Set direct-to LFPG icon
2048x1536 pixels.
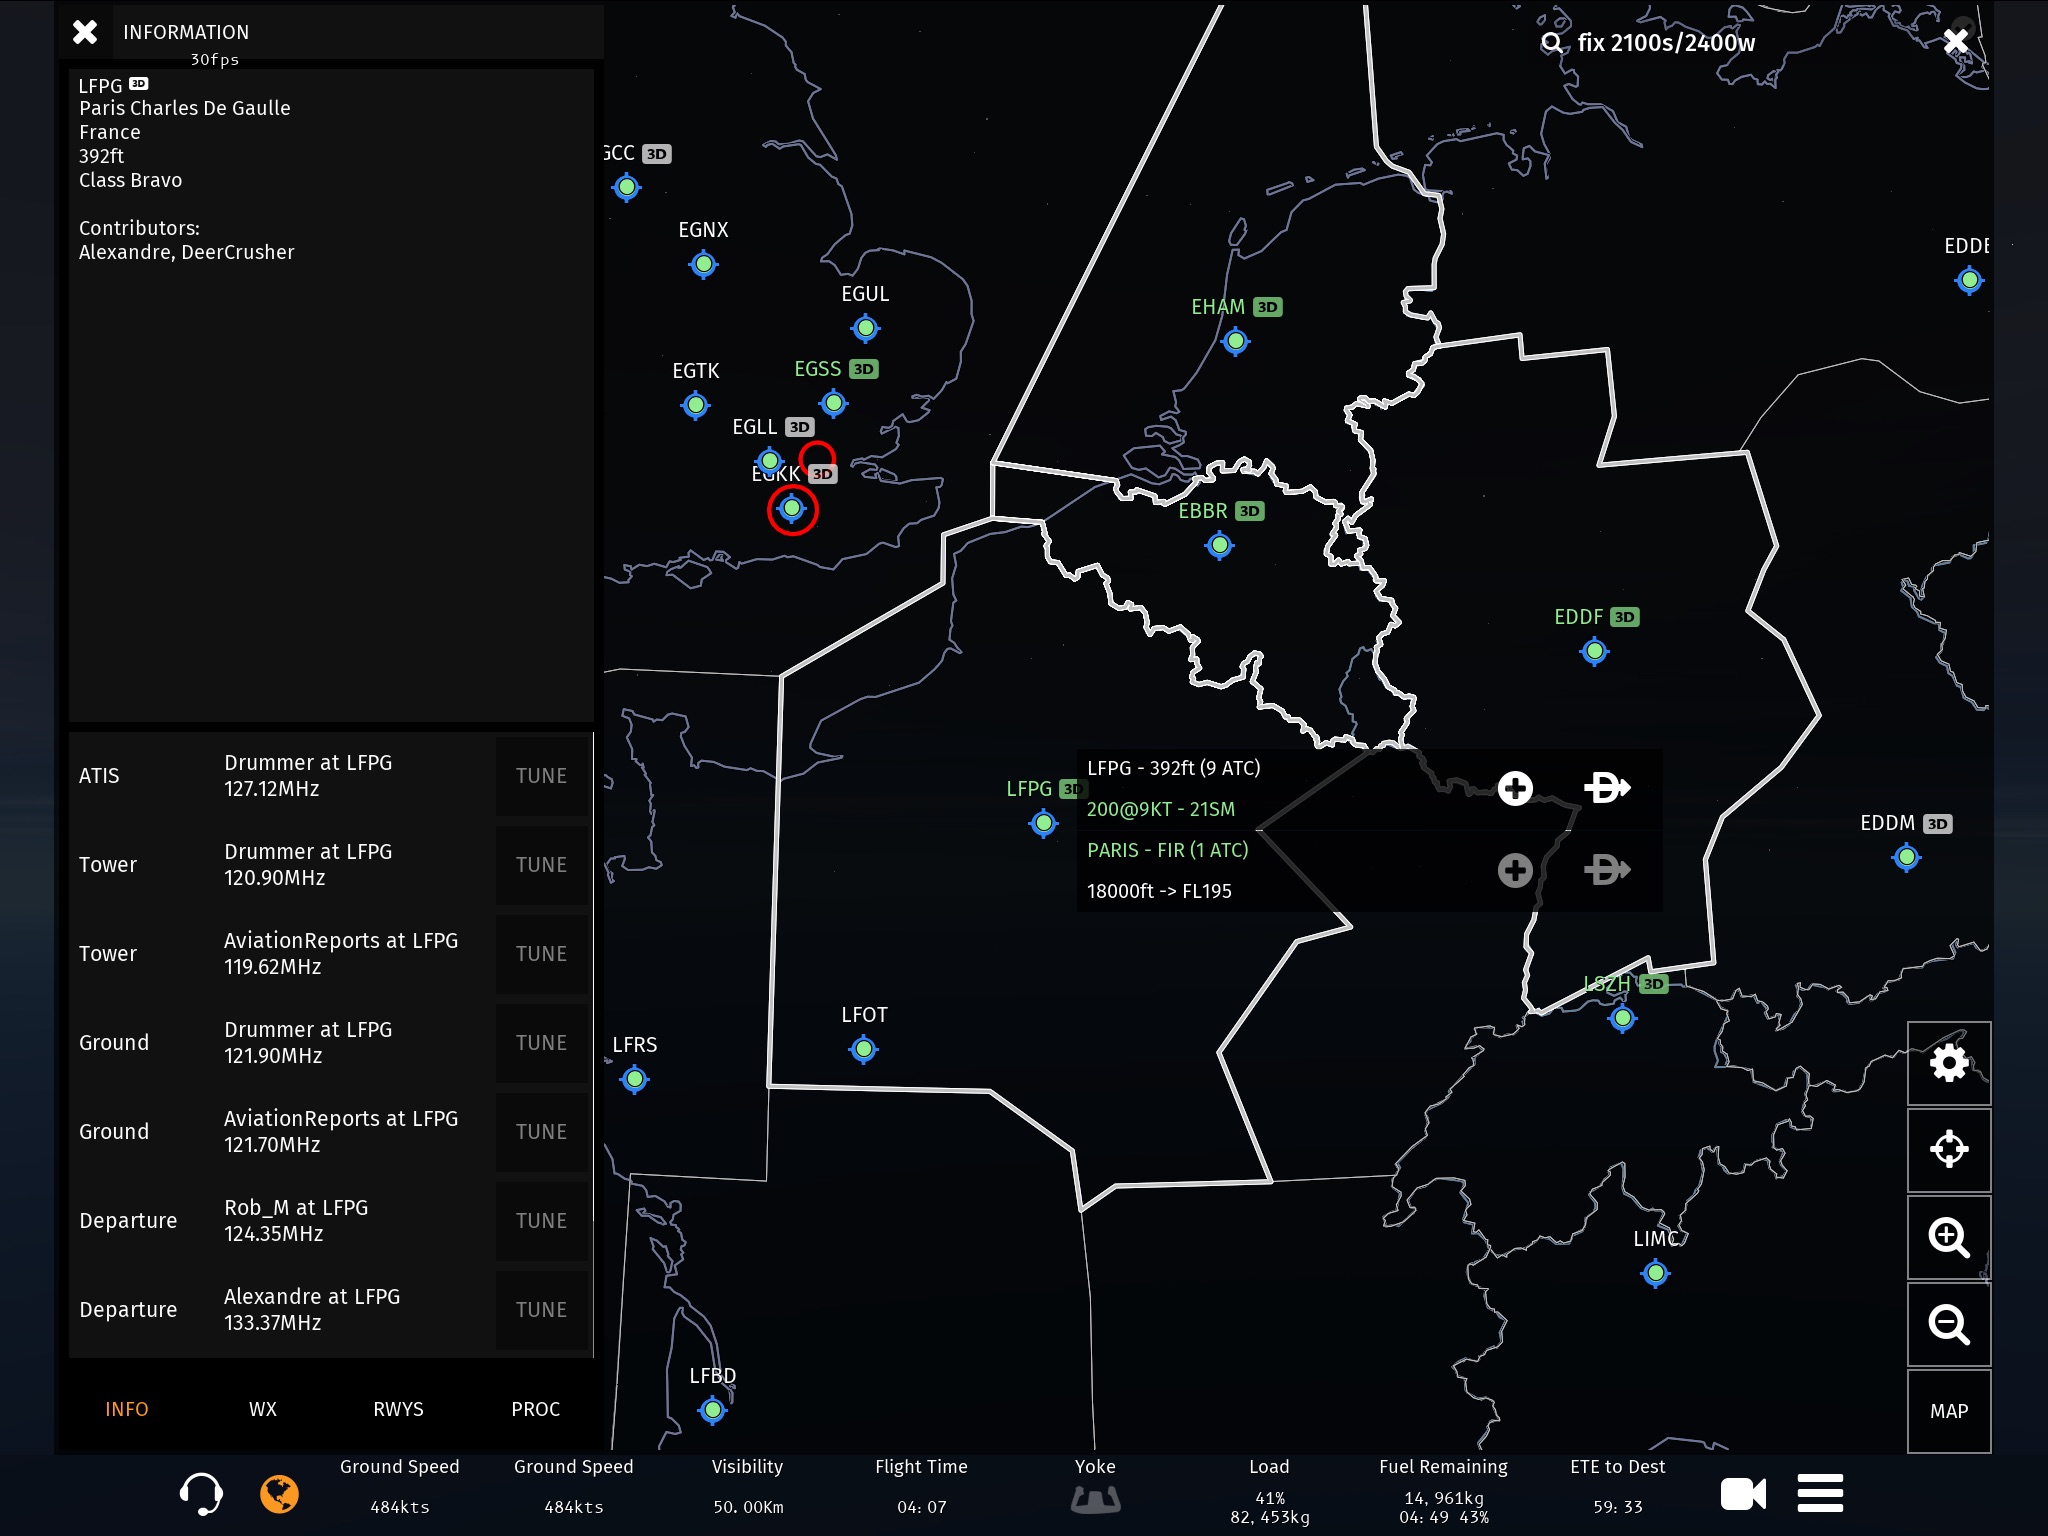point(1607,788)
